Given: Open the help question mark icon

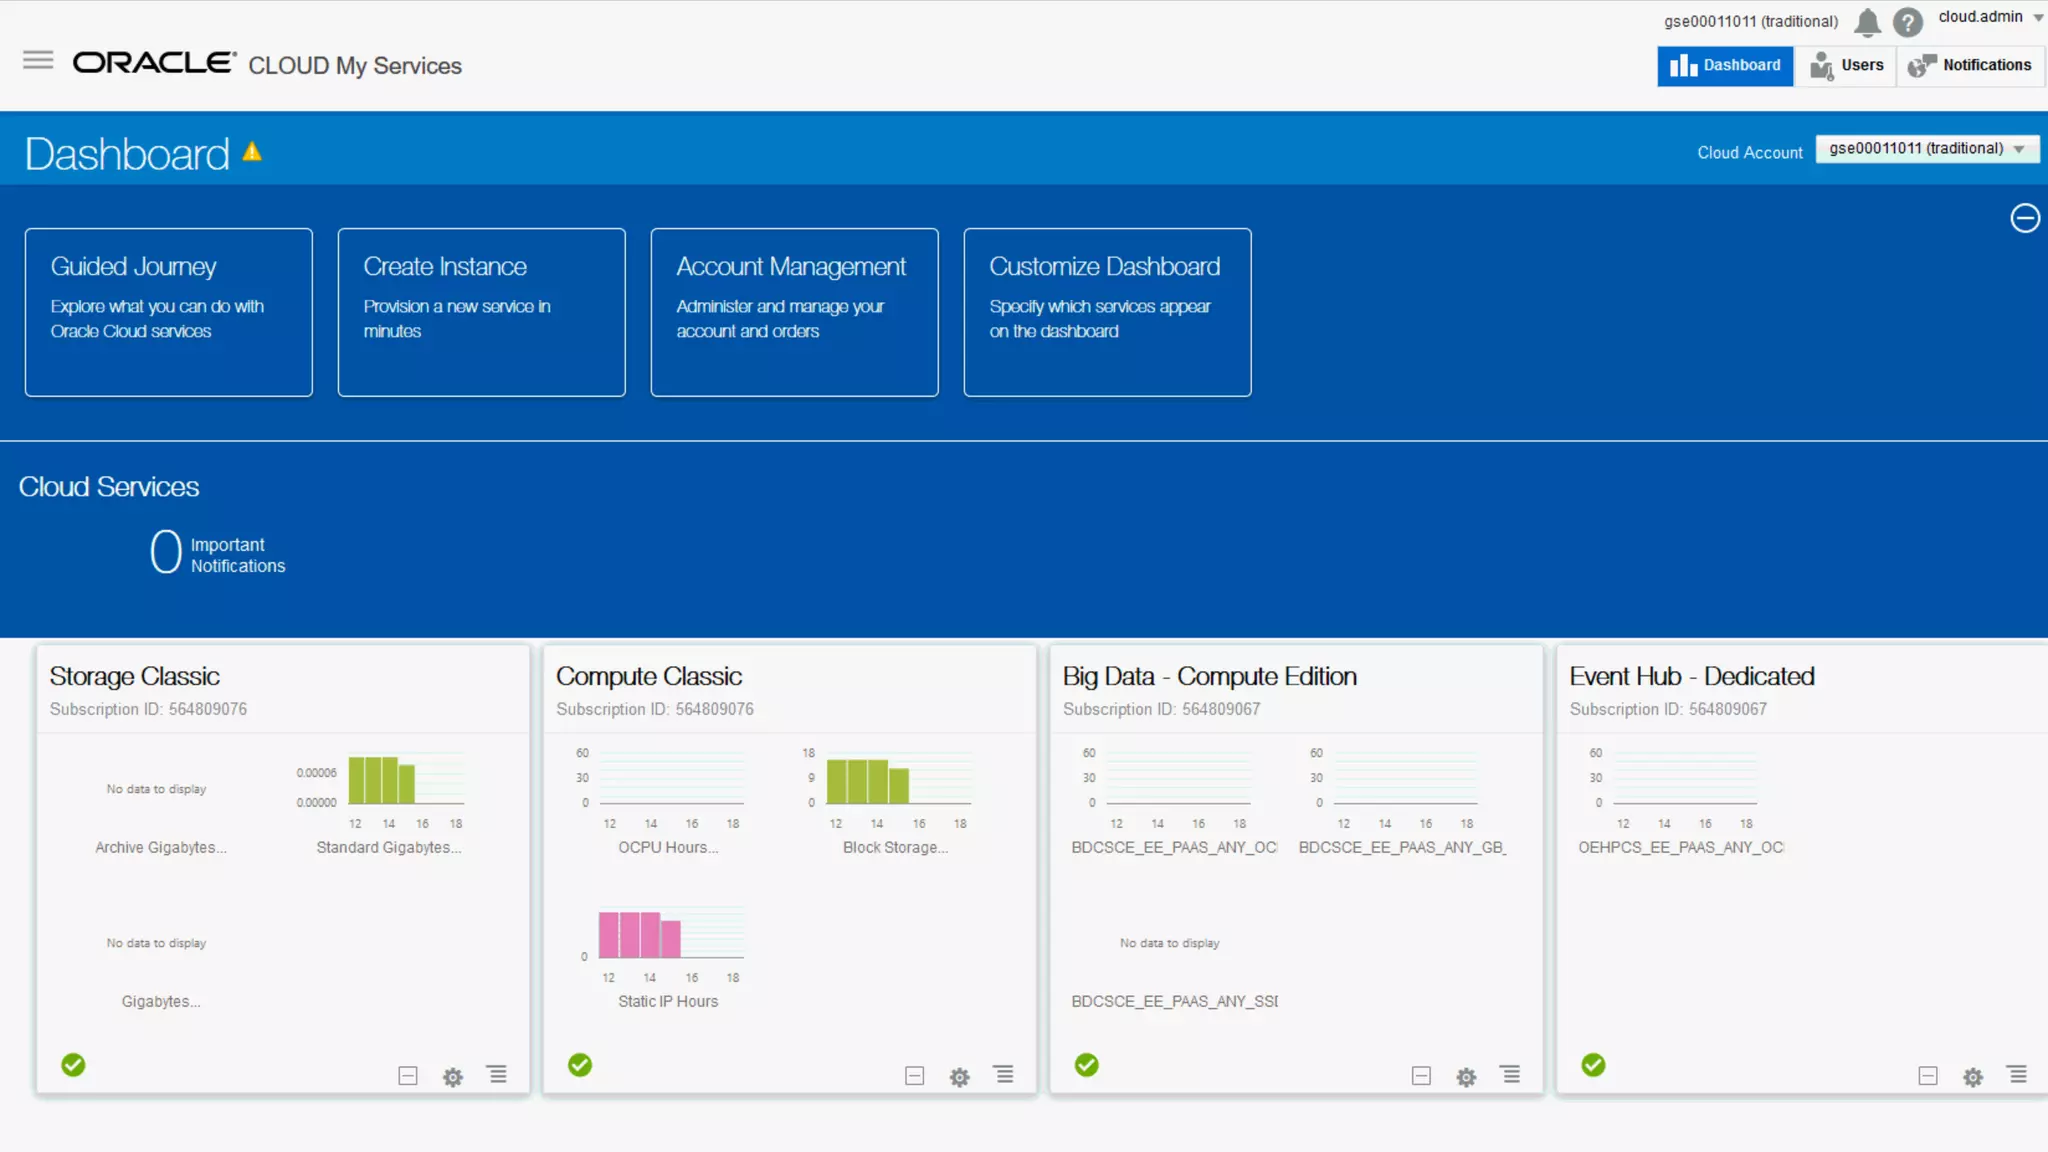Looking at the screenshot, I should (1907, 22).
